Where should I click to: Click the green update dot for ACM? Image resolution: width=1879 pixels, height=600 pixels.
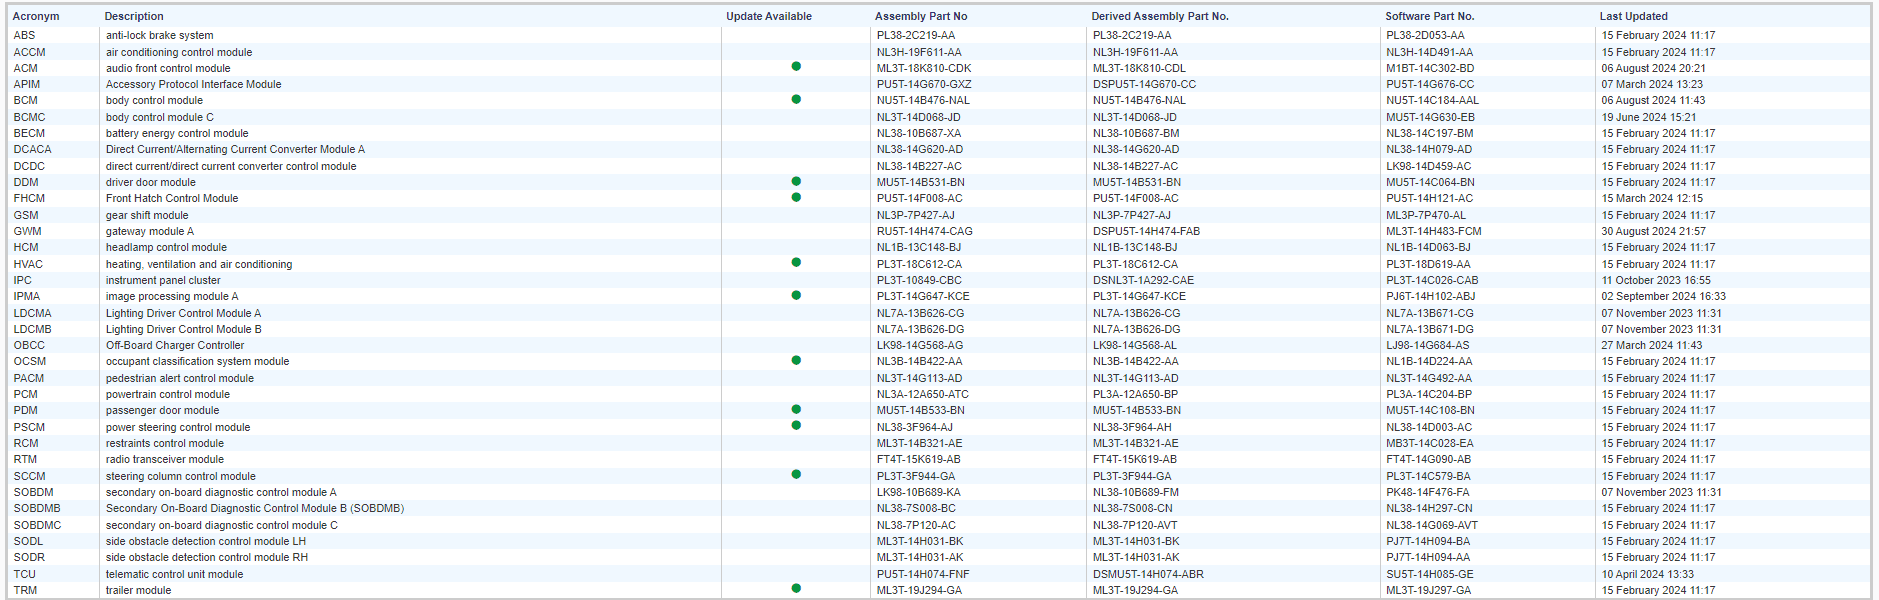pos(796,67)
